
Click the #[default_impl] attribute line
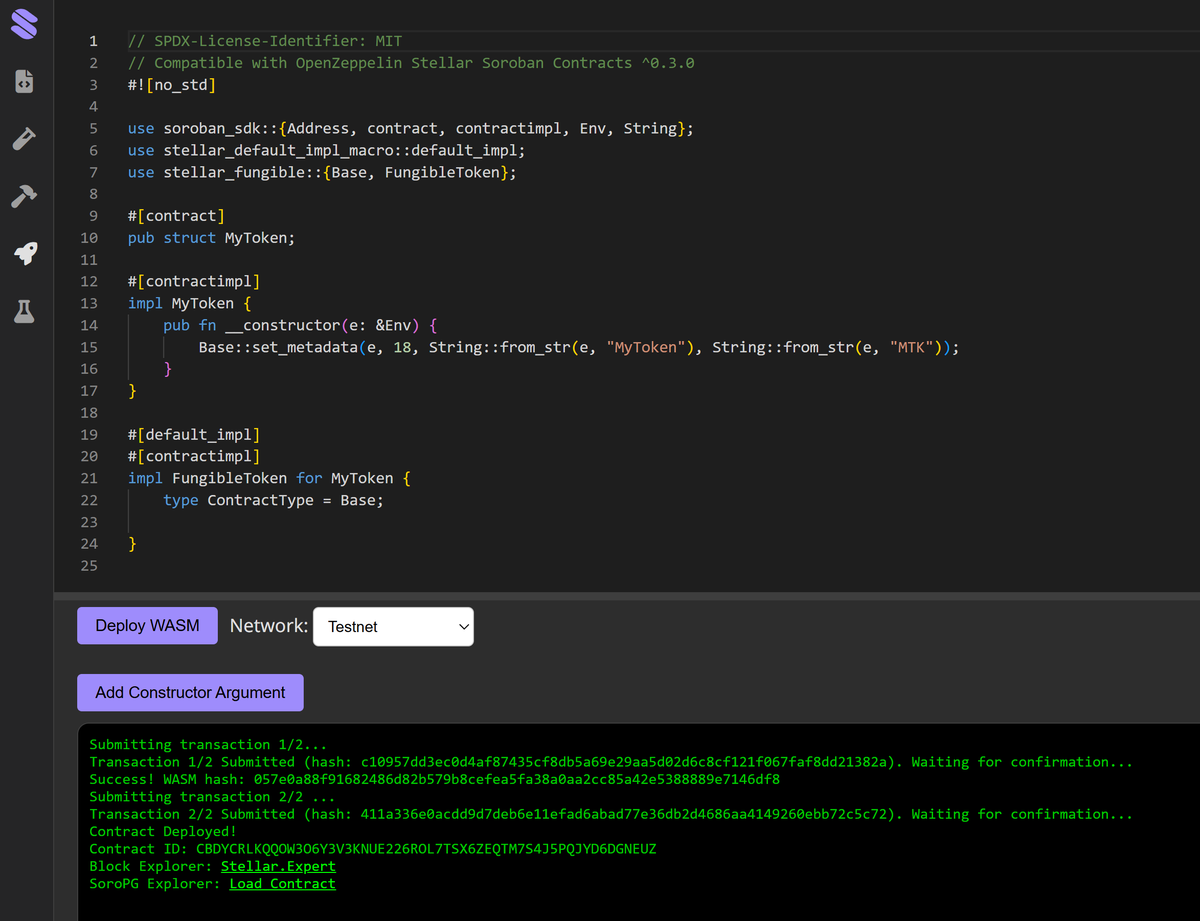tap(194, 435)
